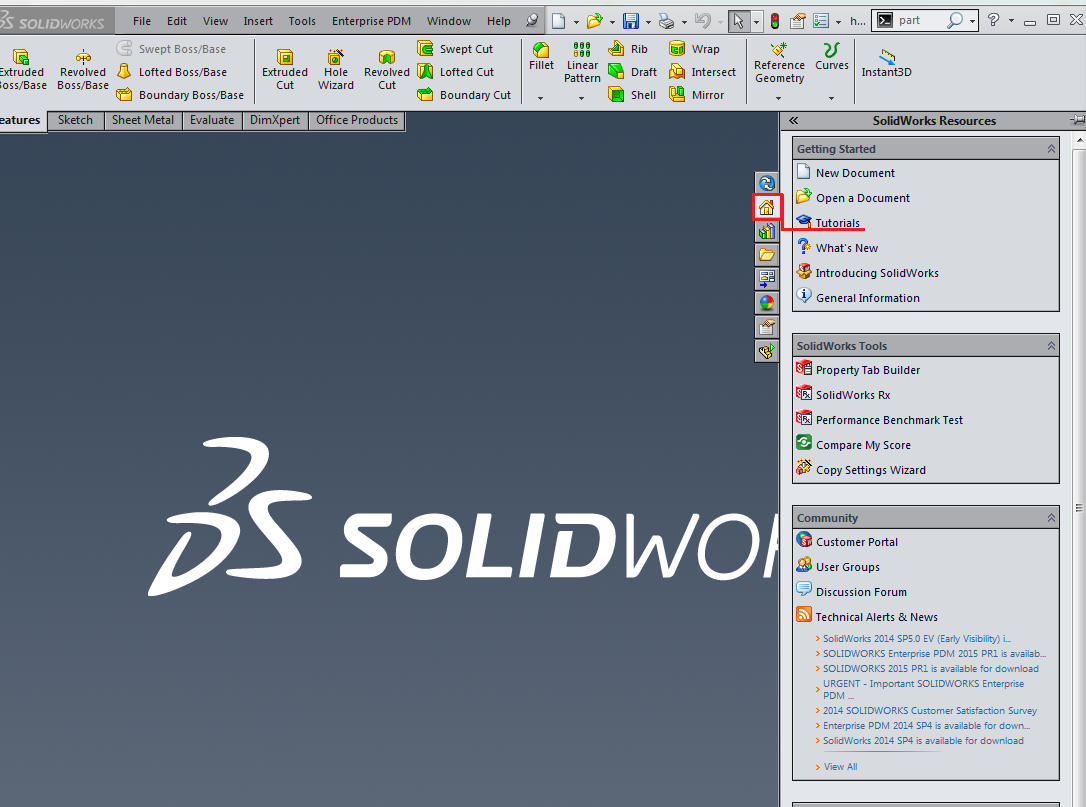Select the Mirror feature tool
The height and width of the screenshot is (807, 1086).
[x=677, y=95]
